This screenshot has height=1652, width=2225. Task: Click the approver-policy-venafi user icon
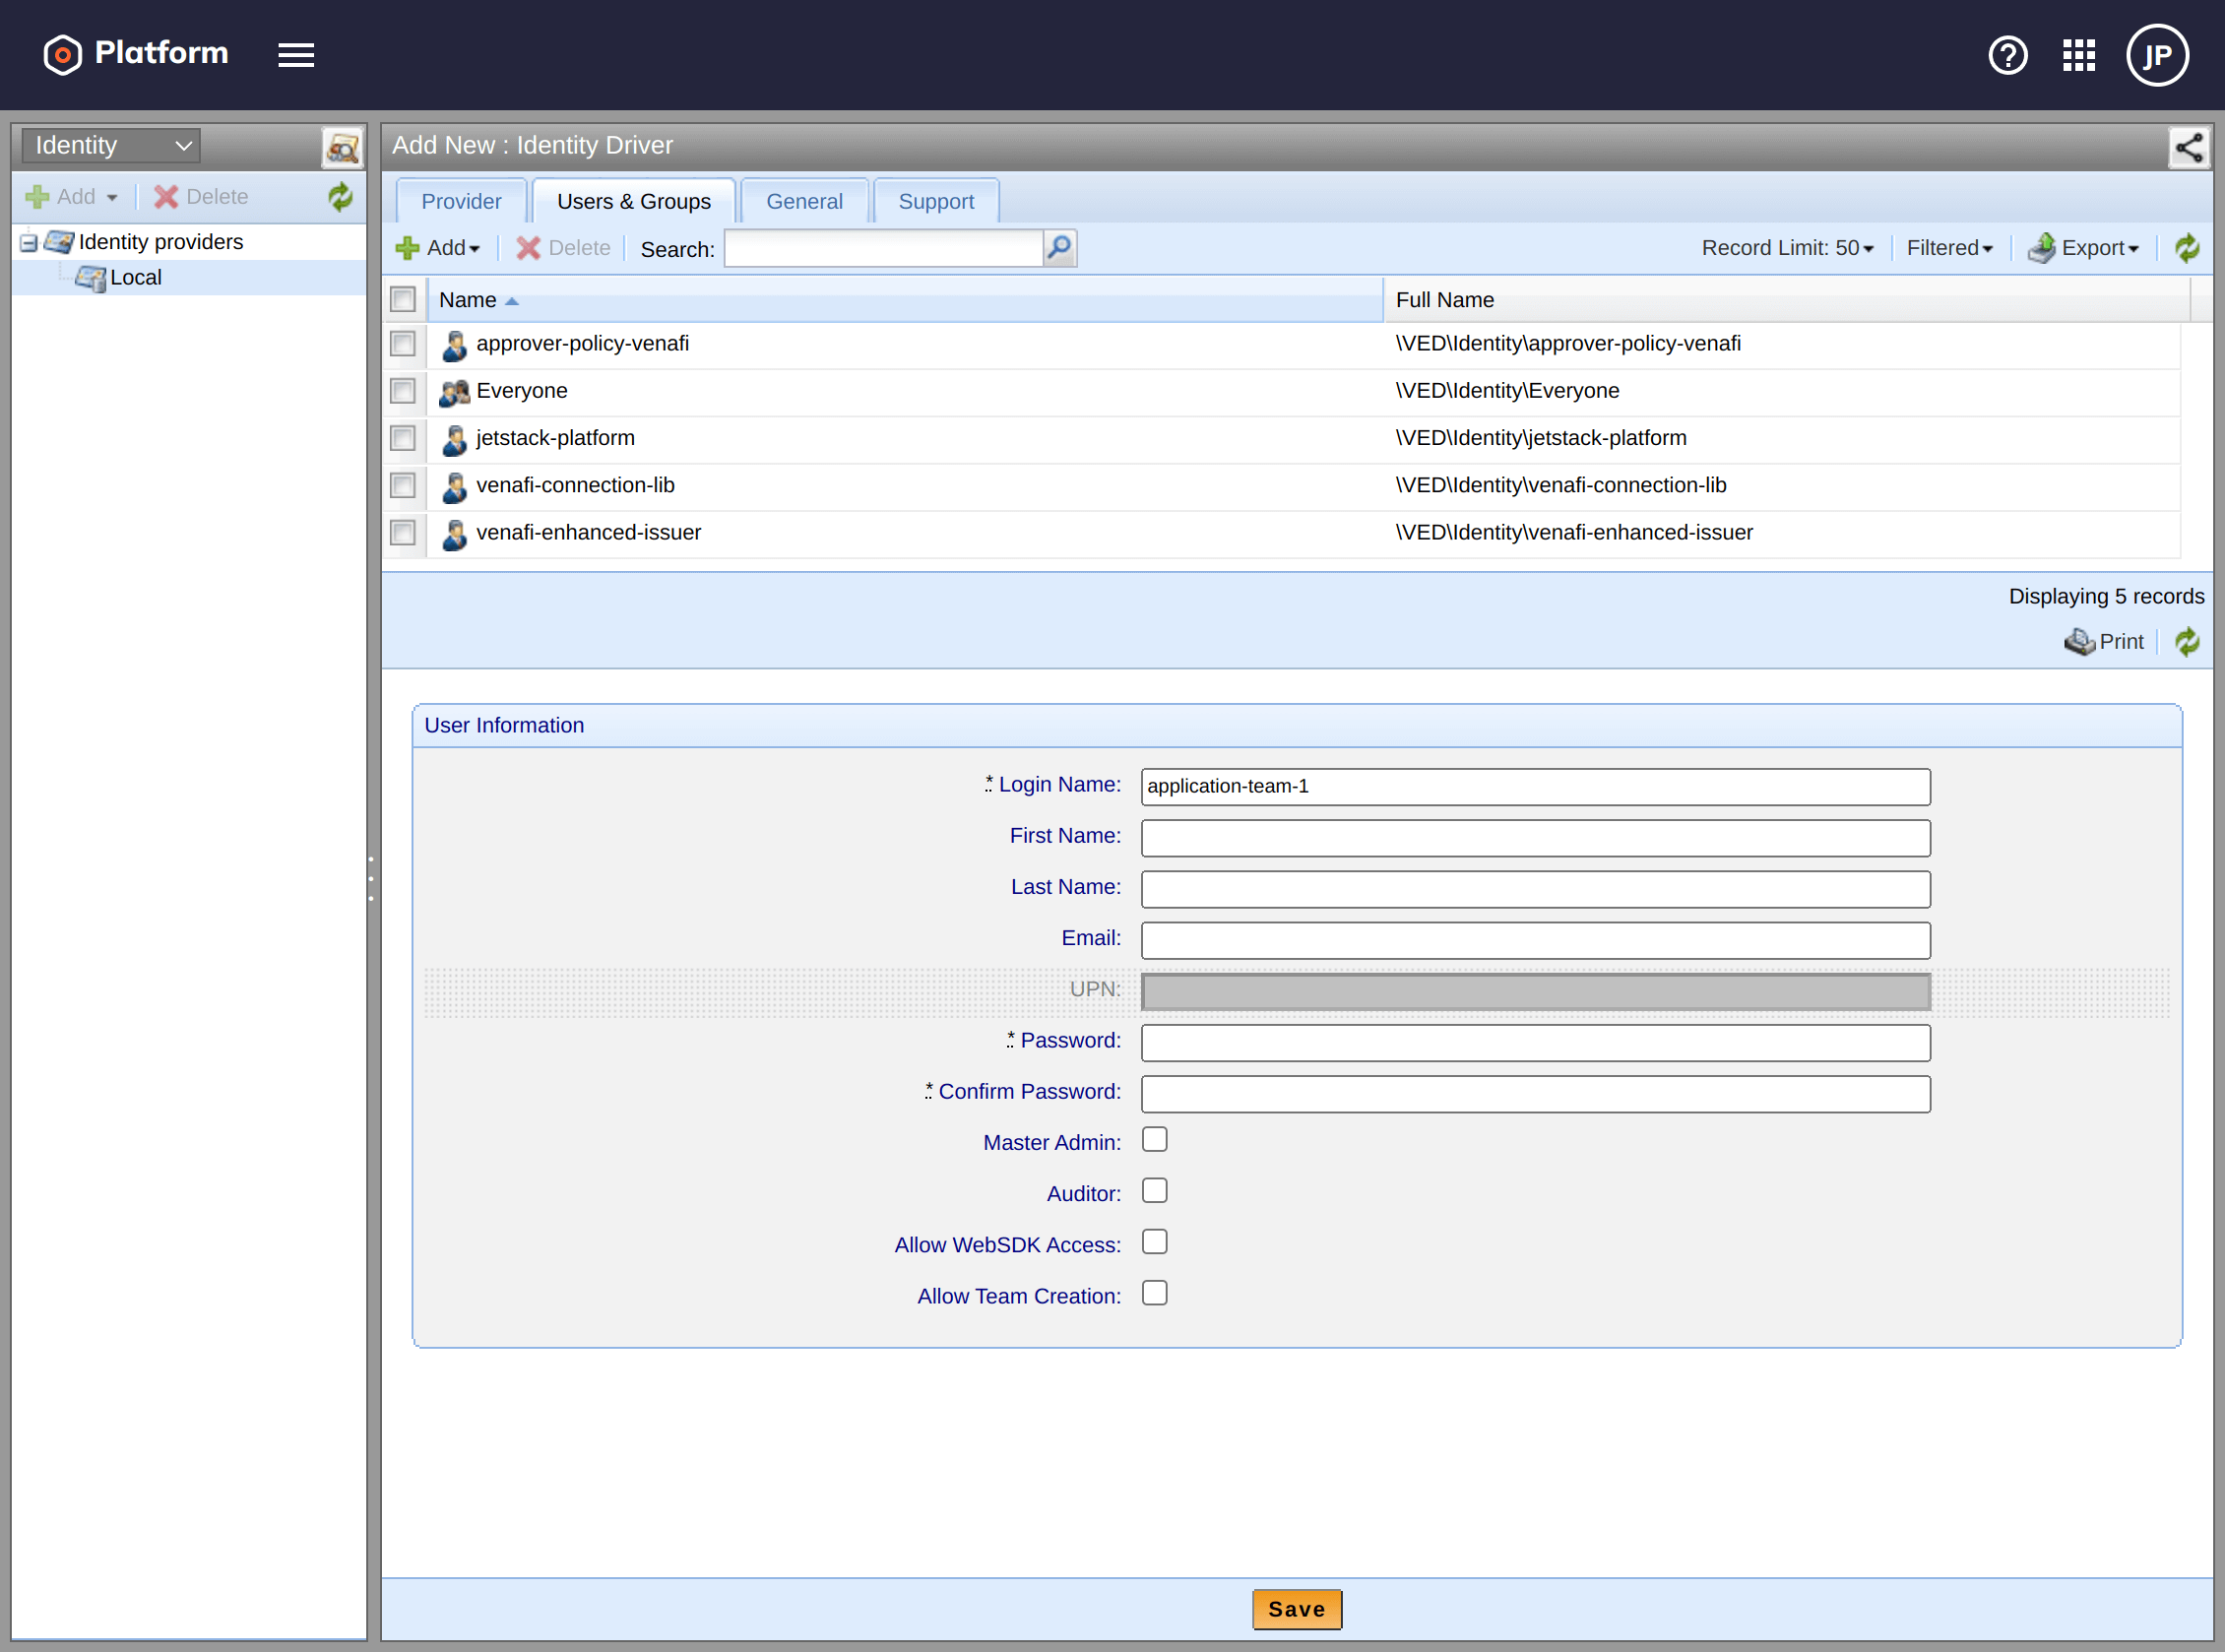point(454,345)
